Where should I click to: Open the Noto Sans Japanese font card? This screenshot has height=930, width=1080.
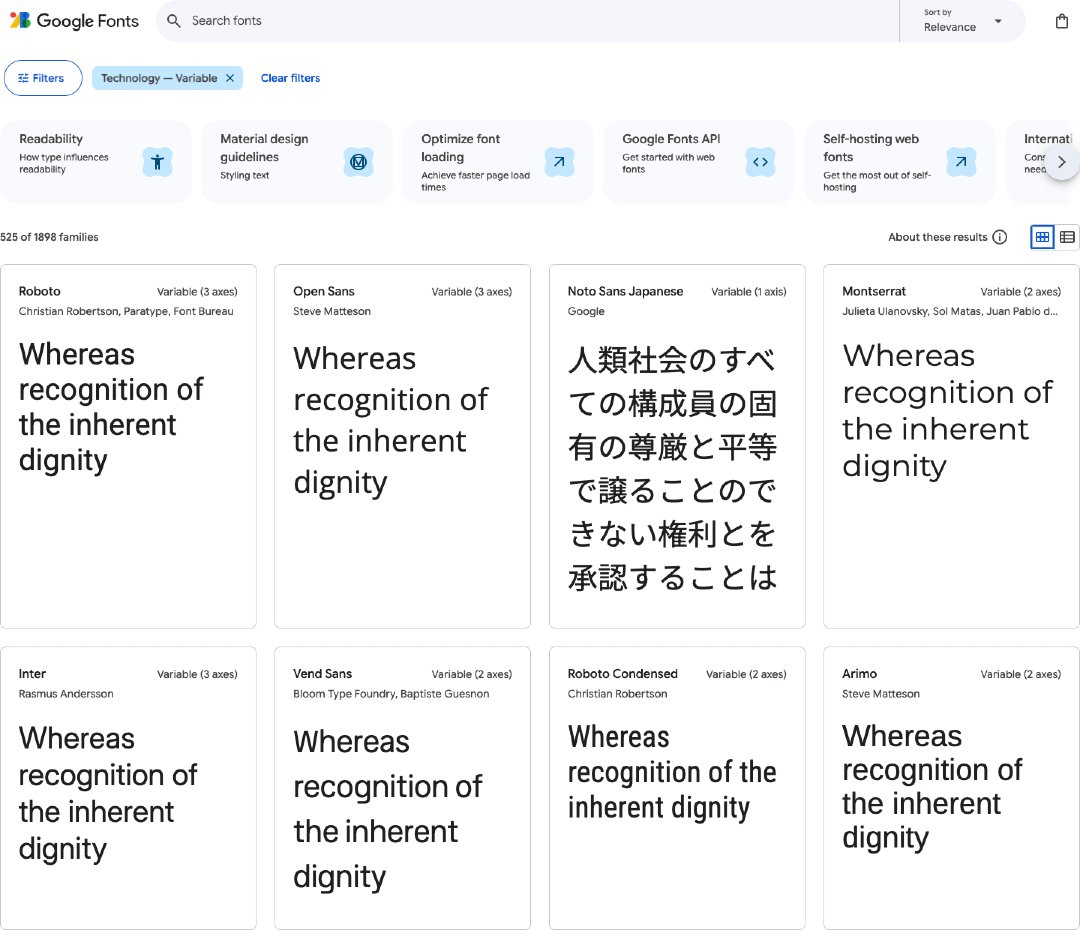coord(677,446)
